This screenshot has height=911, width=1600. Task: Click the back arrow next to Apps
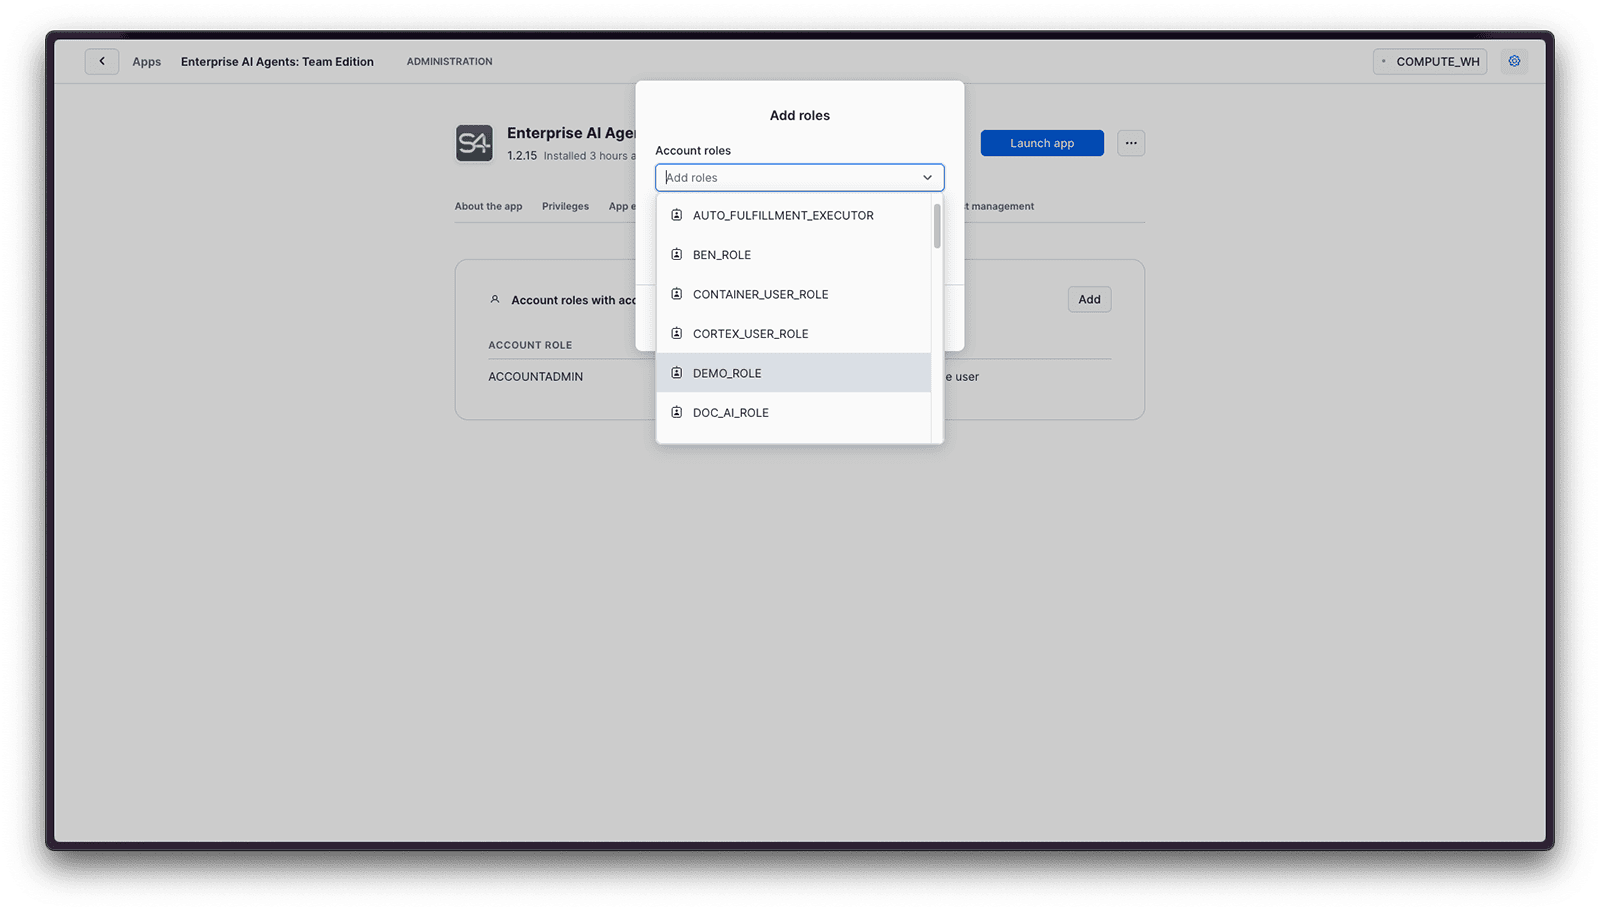(x=101, y=61)
